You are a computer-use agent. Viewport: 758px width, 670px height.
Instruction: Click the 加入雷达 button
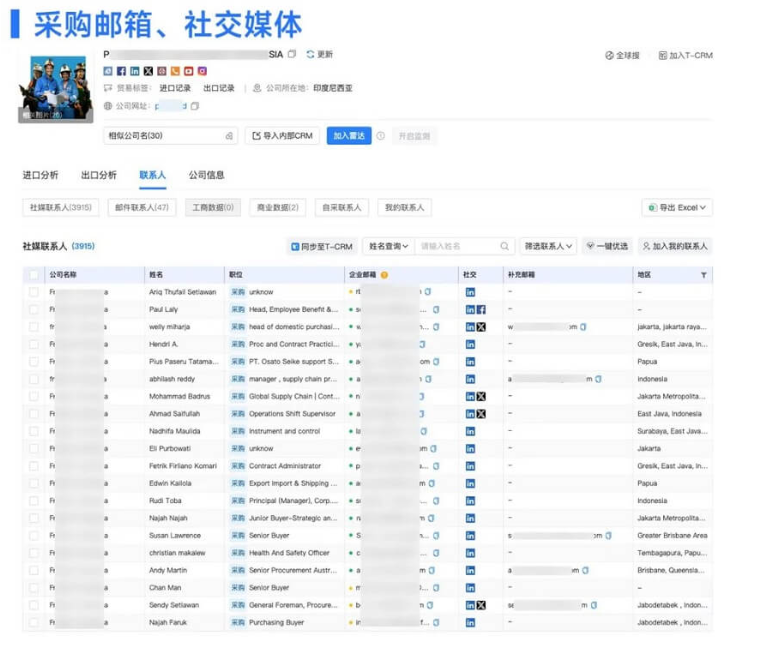click(x=349, y=136)
